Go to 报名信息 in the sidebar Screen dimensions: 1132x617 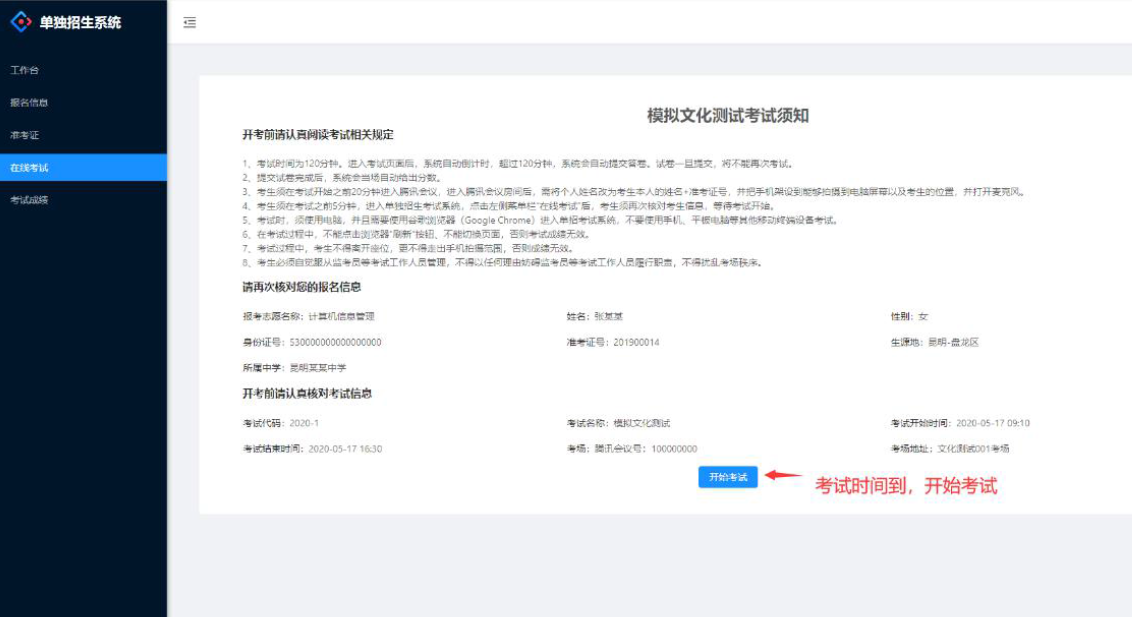[x=29, y=102]
